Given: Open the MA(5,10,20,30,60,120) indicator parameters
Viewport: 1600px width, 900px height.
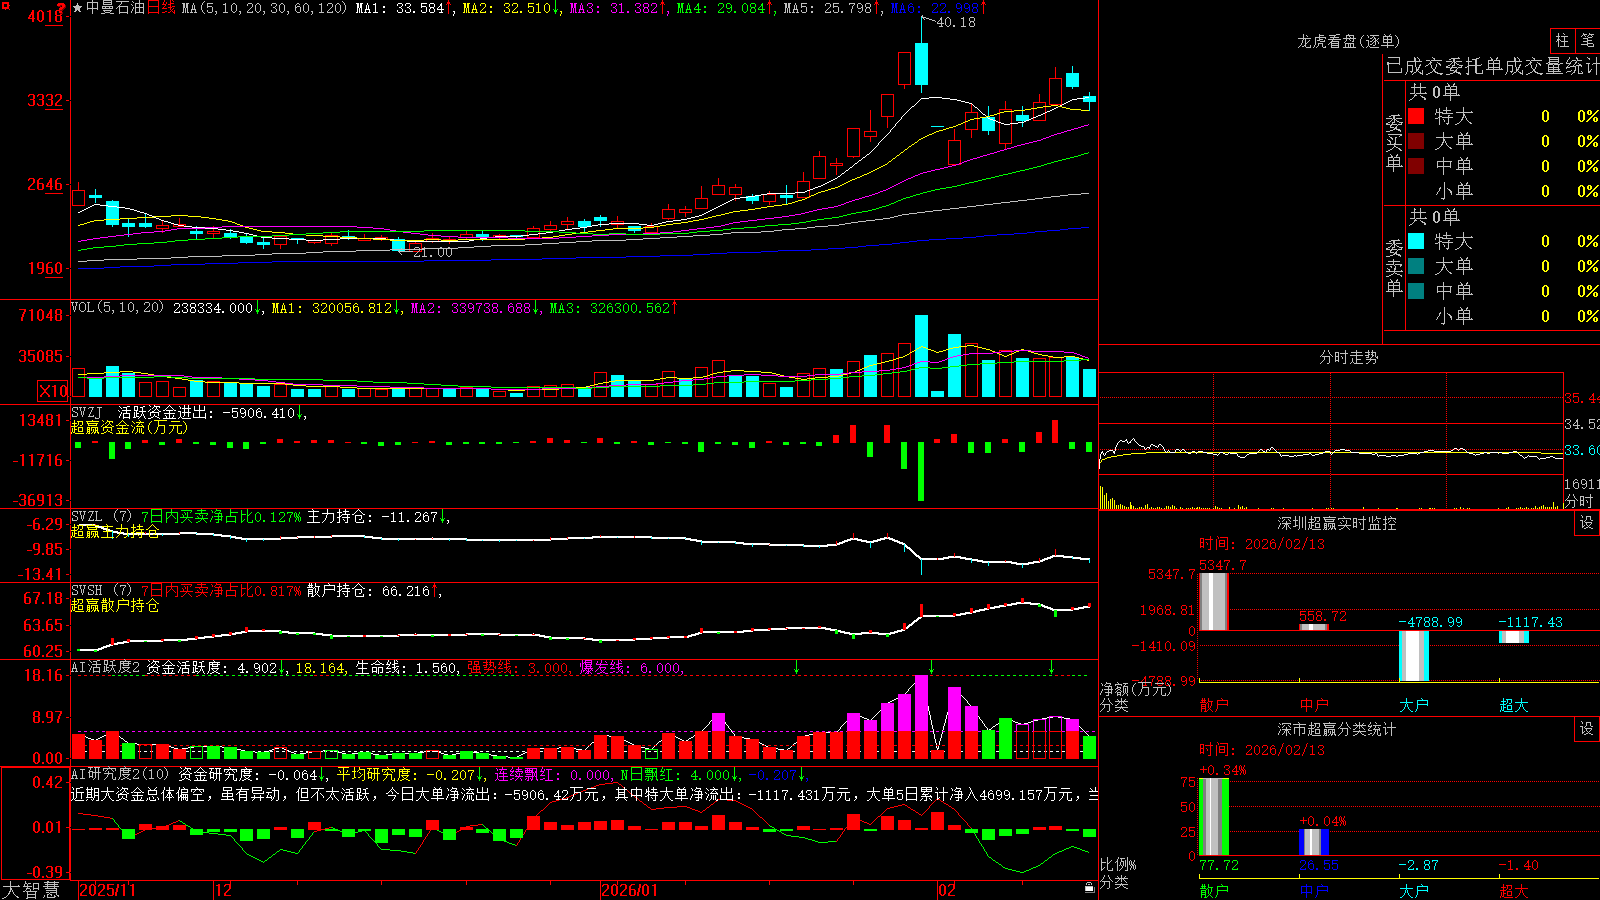Looking at the screenshot, I should click(x=264, y=8).
